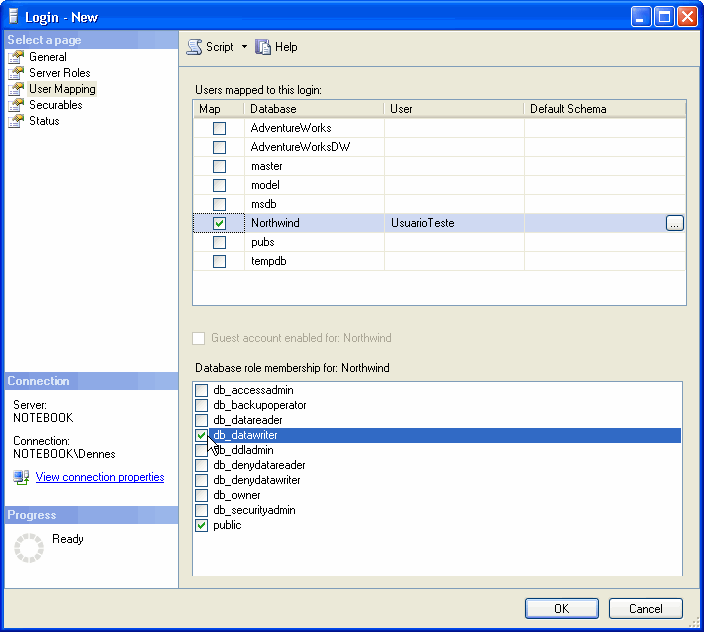Uncheck the Northwind map checkbox
Viewport: 704px width, 632px height.
(219, 223)
